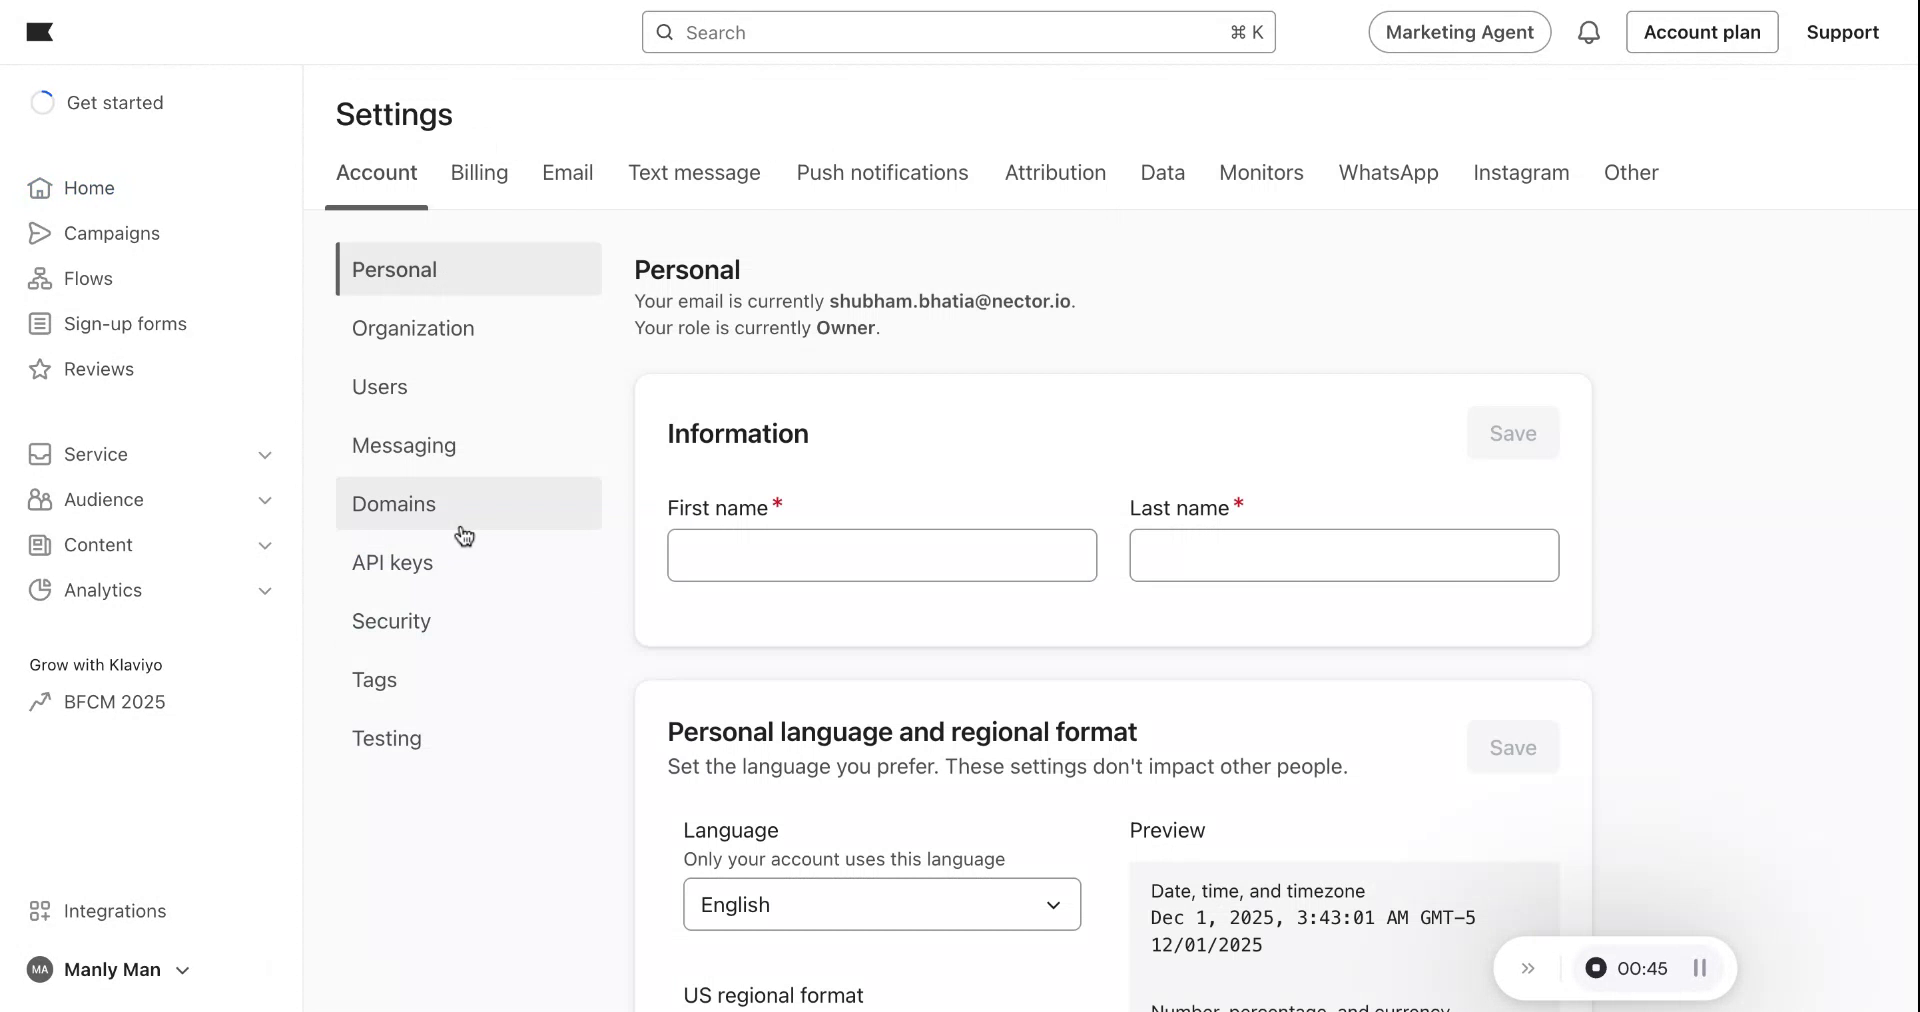
Task: Select the Flows sidebar icon
Action: 38,279
